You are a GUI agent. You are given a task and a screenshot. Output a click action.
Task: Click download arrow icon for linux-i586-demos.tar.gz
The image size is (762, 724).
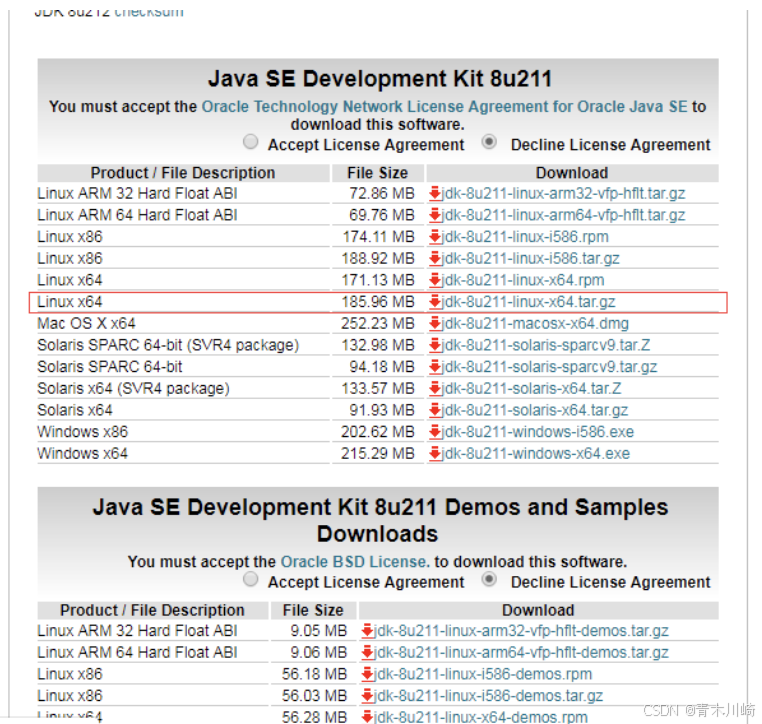click(x=367, y=696)
